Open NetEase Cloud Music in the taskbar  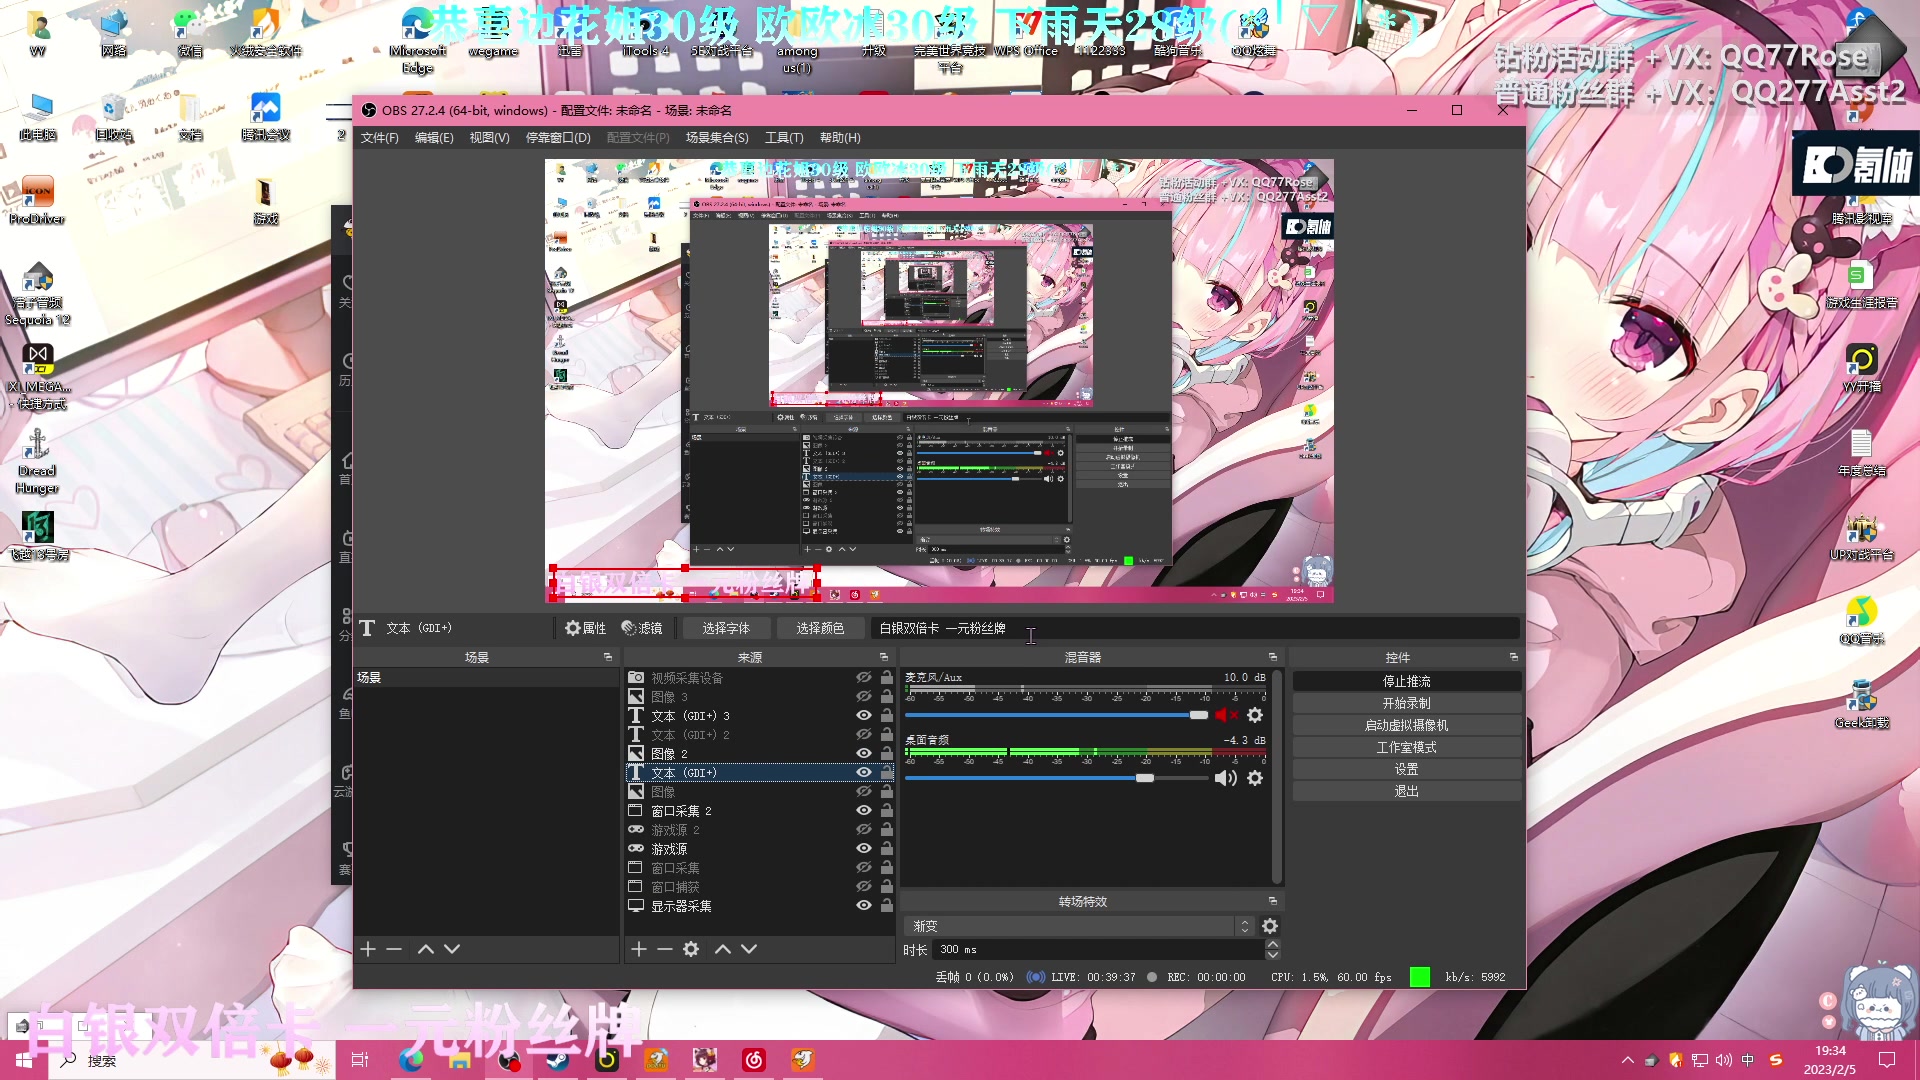pyautogui.click(x=754, y=1060)
